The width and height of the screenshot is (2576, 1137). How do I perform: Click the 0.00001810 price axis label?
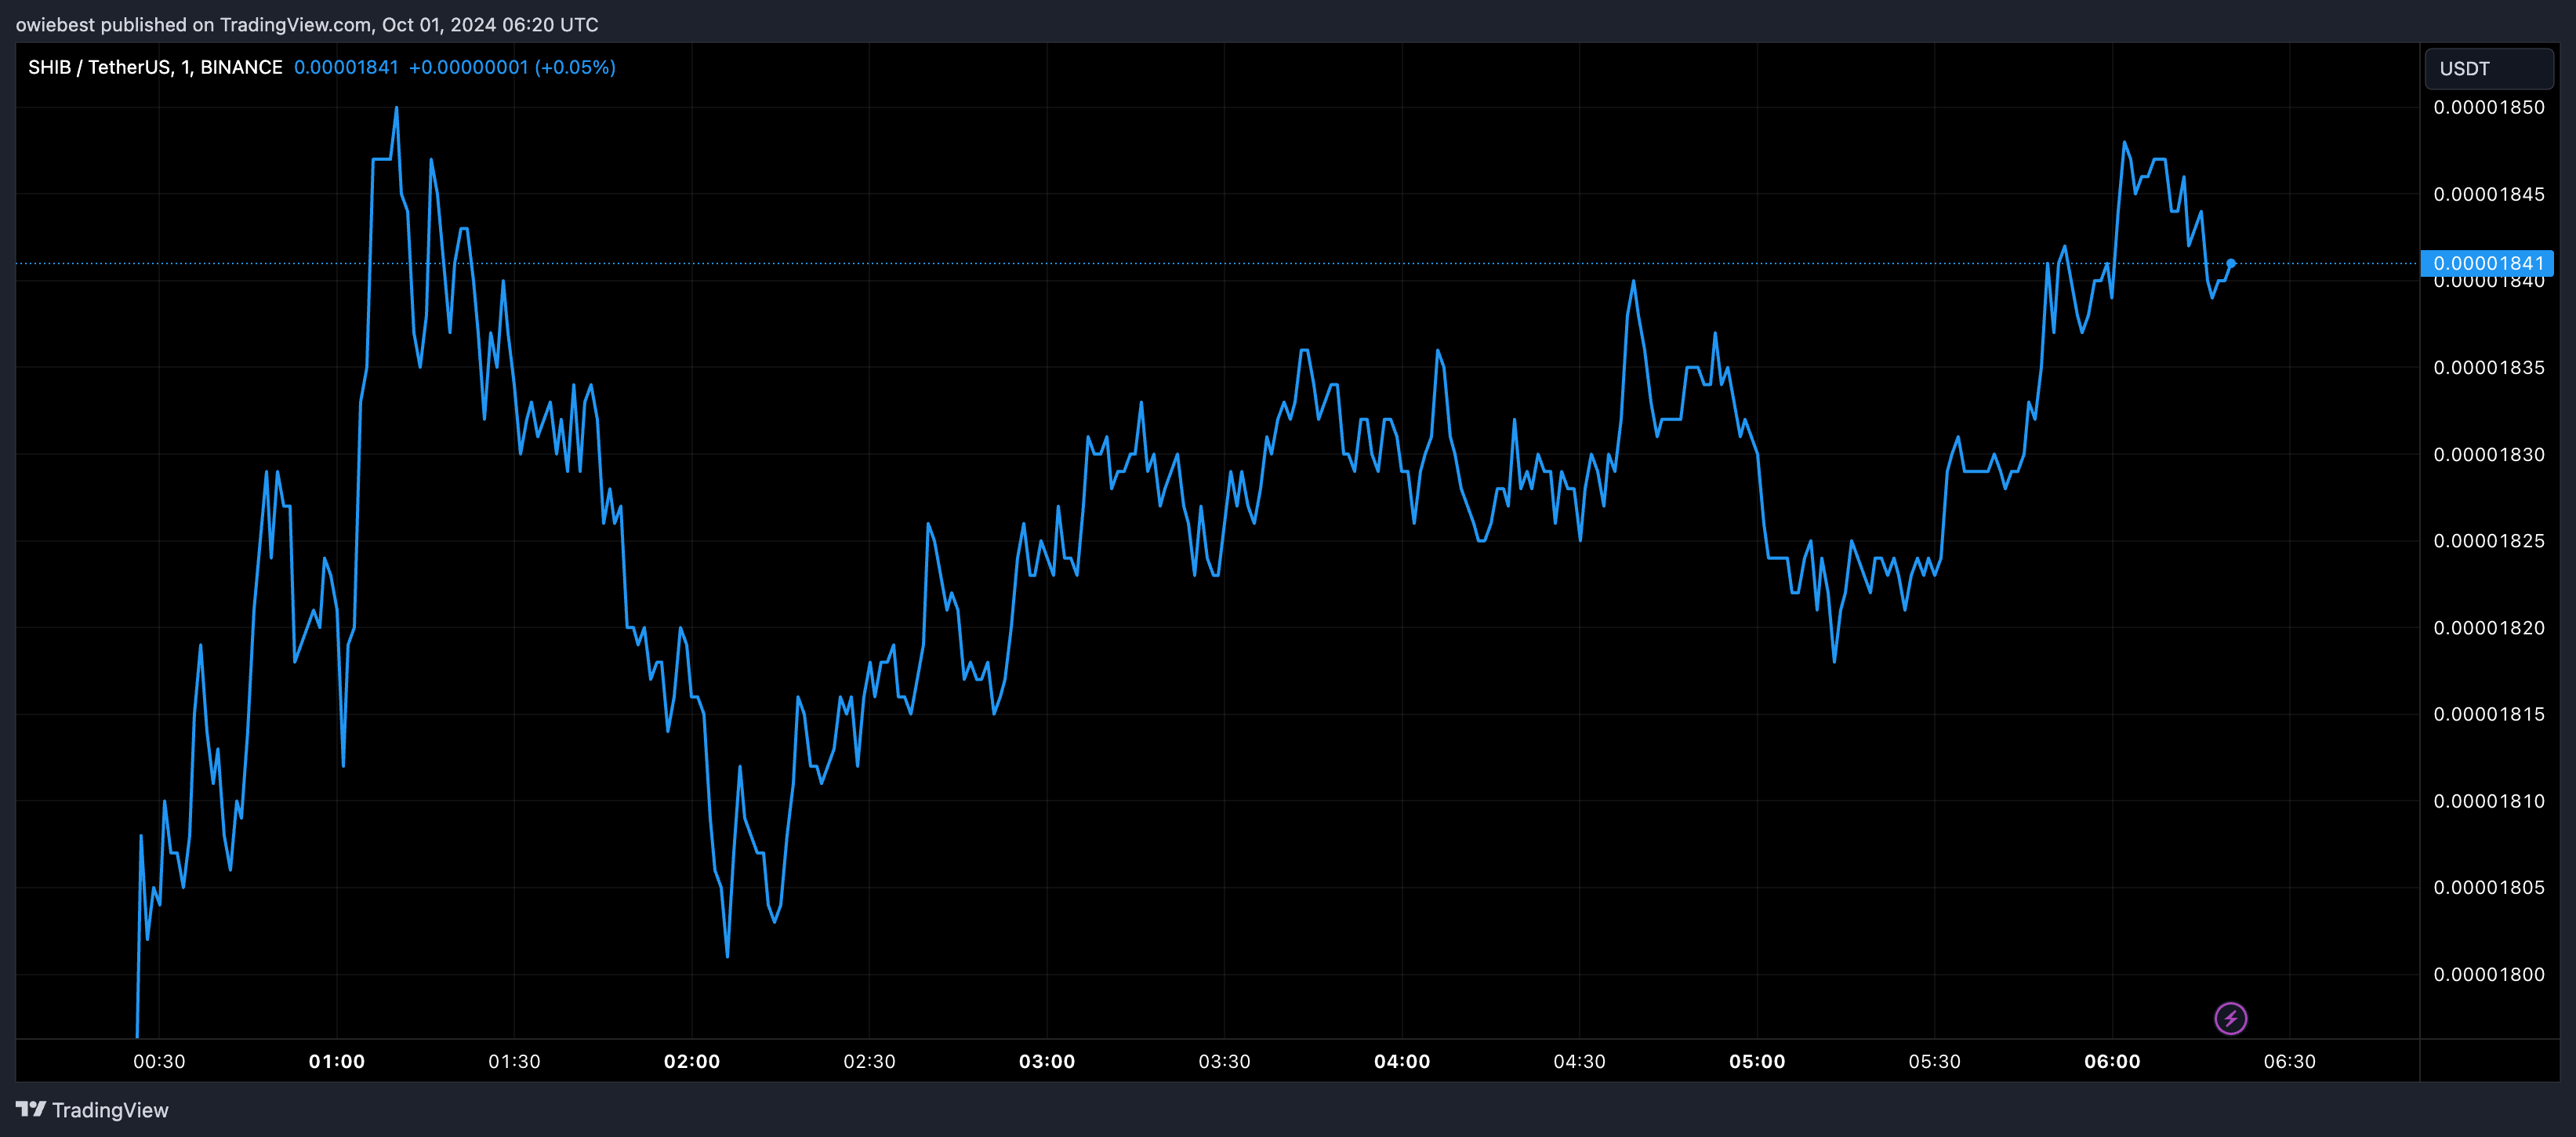[x=2489, y=801]
